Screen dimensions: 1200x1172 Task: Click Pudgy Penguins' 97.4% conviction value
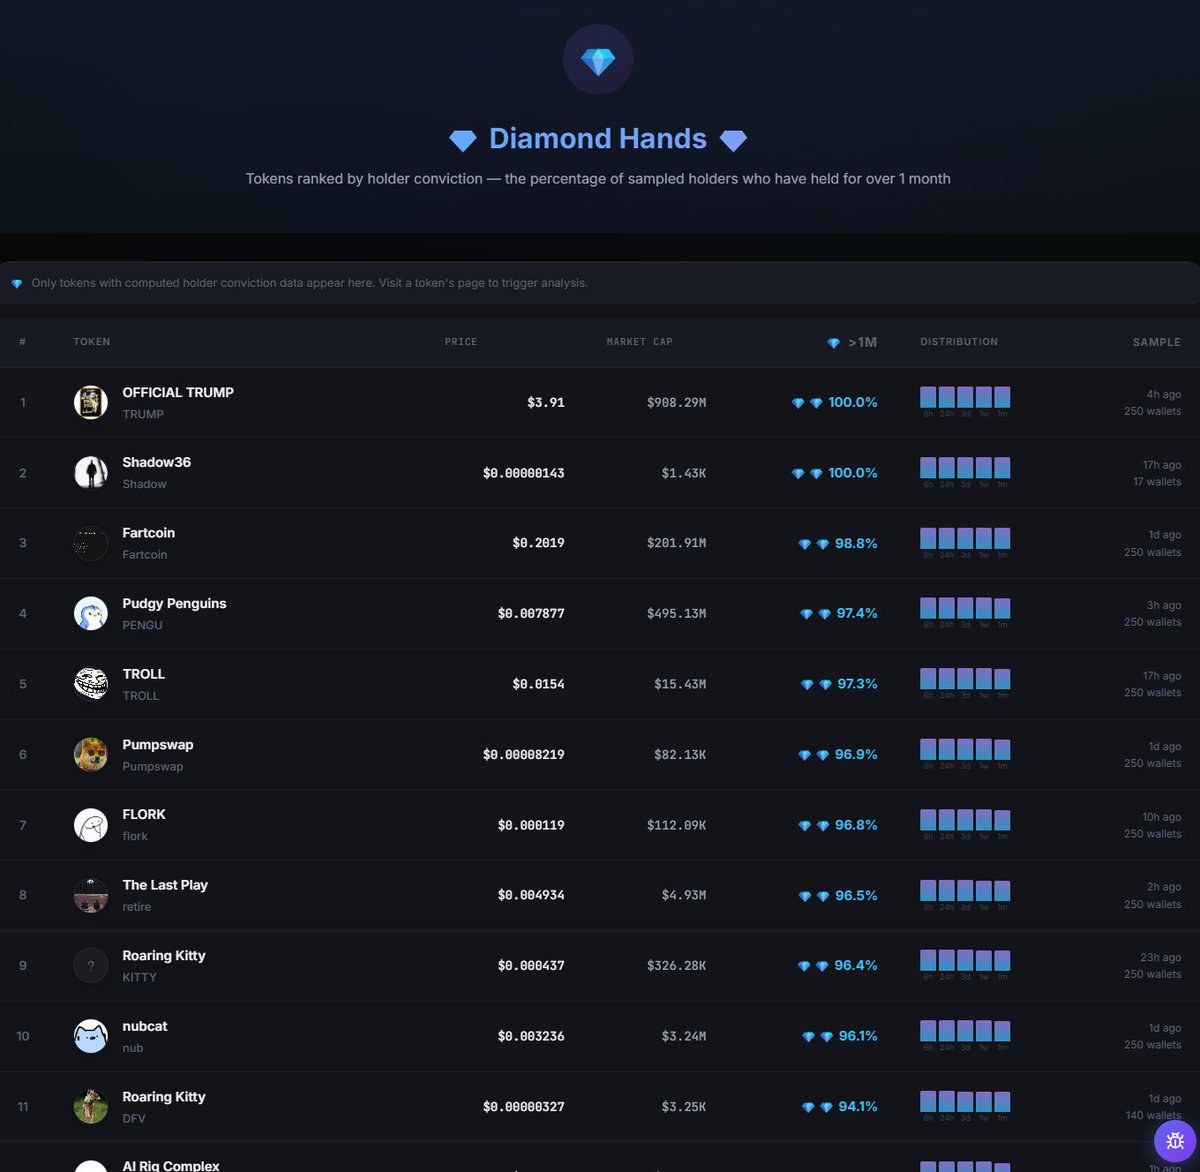tap(857, 613)
